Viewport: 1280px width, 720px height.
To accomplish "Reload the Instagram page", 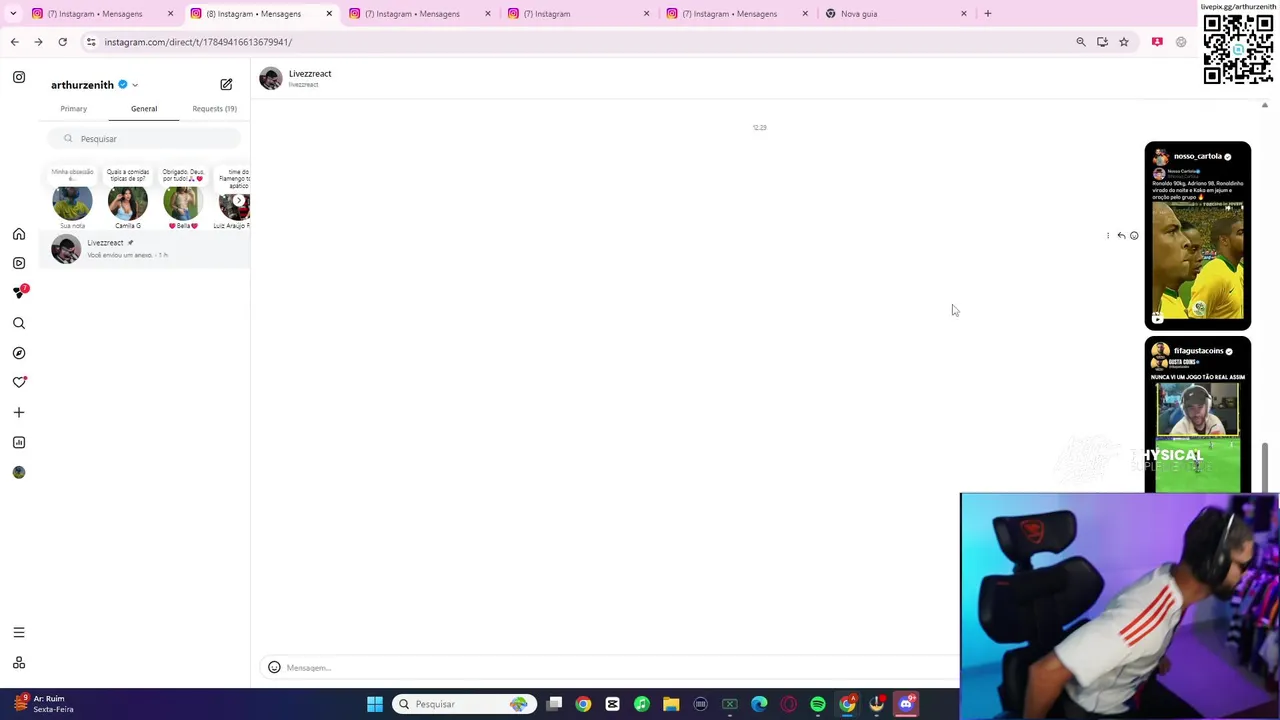I will click(62, 42).
